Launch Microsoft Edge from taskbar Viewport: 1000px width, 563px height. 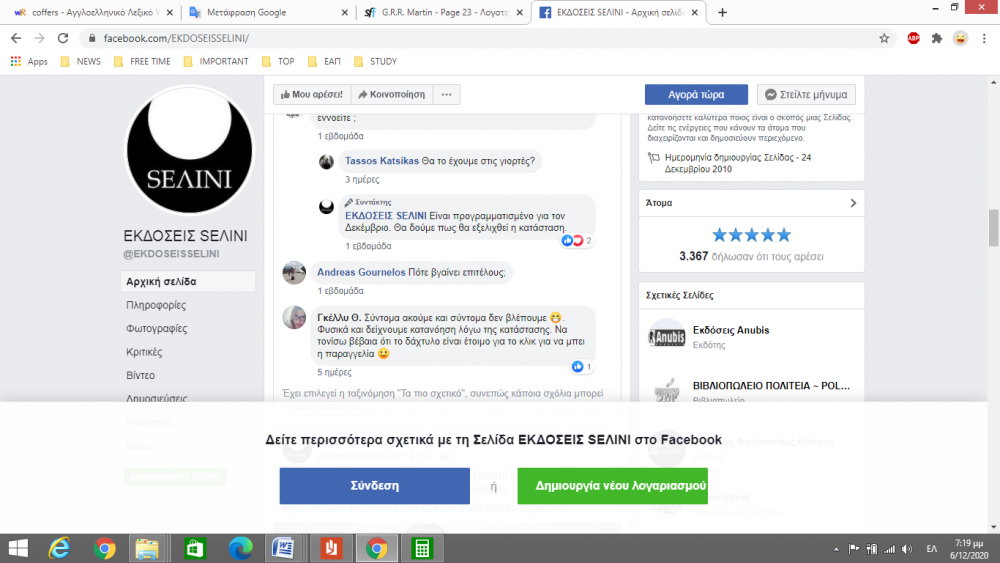240,548
